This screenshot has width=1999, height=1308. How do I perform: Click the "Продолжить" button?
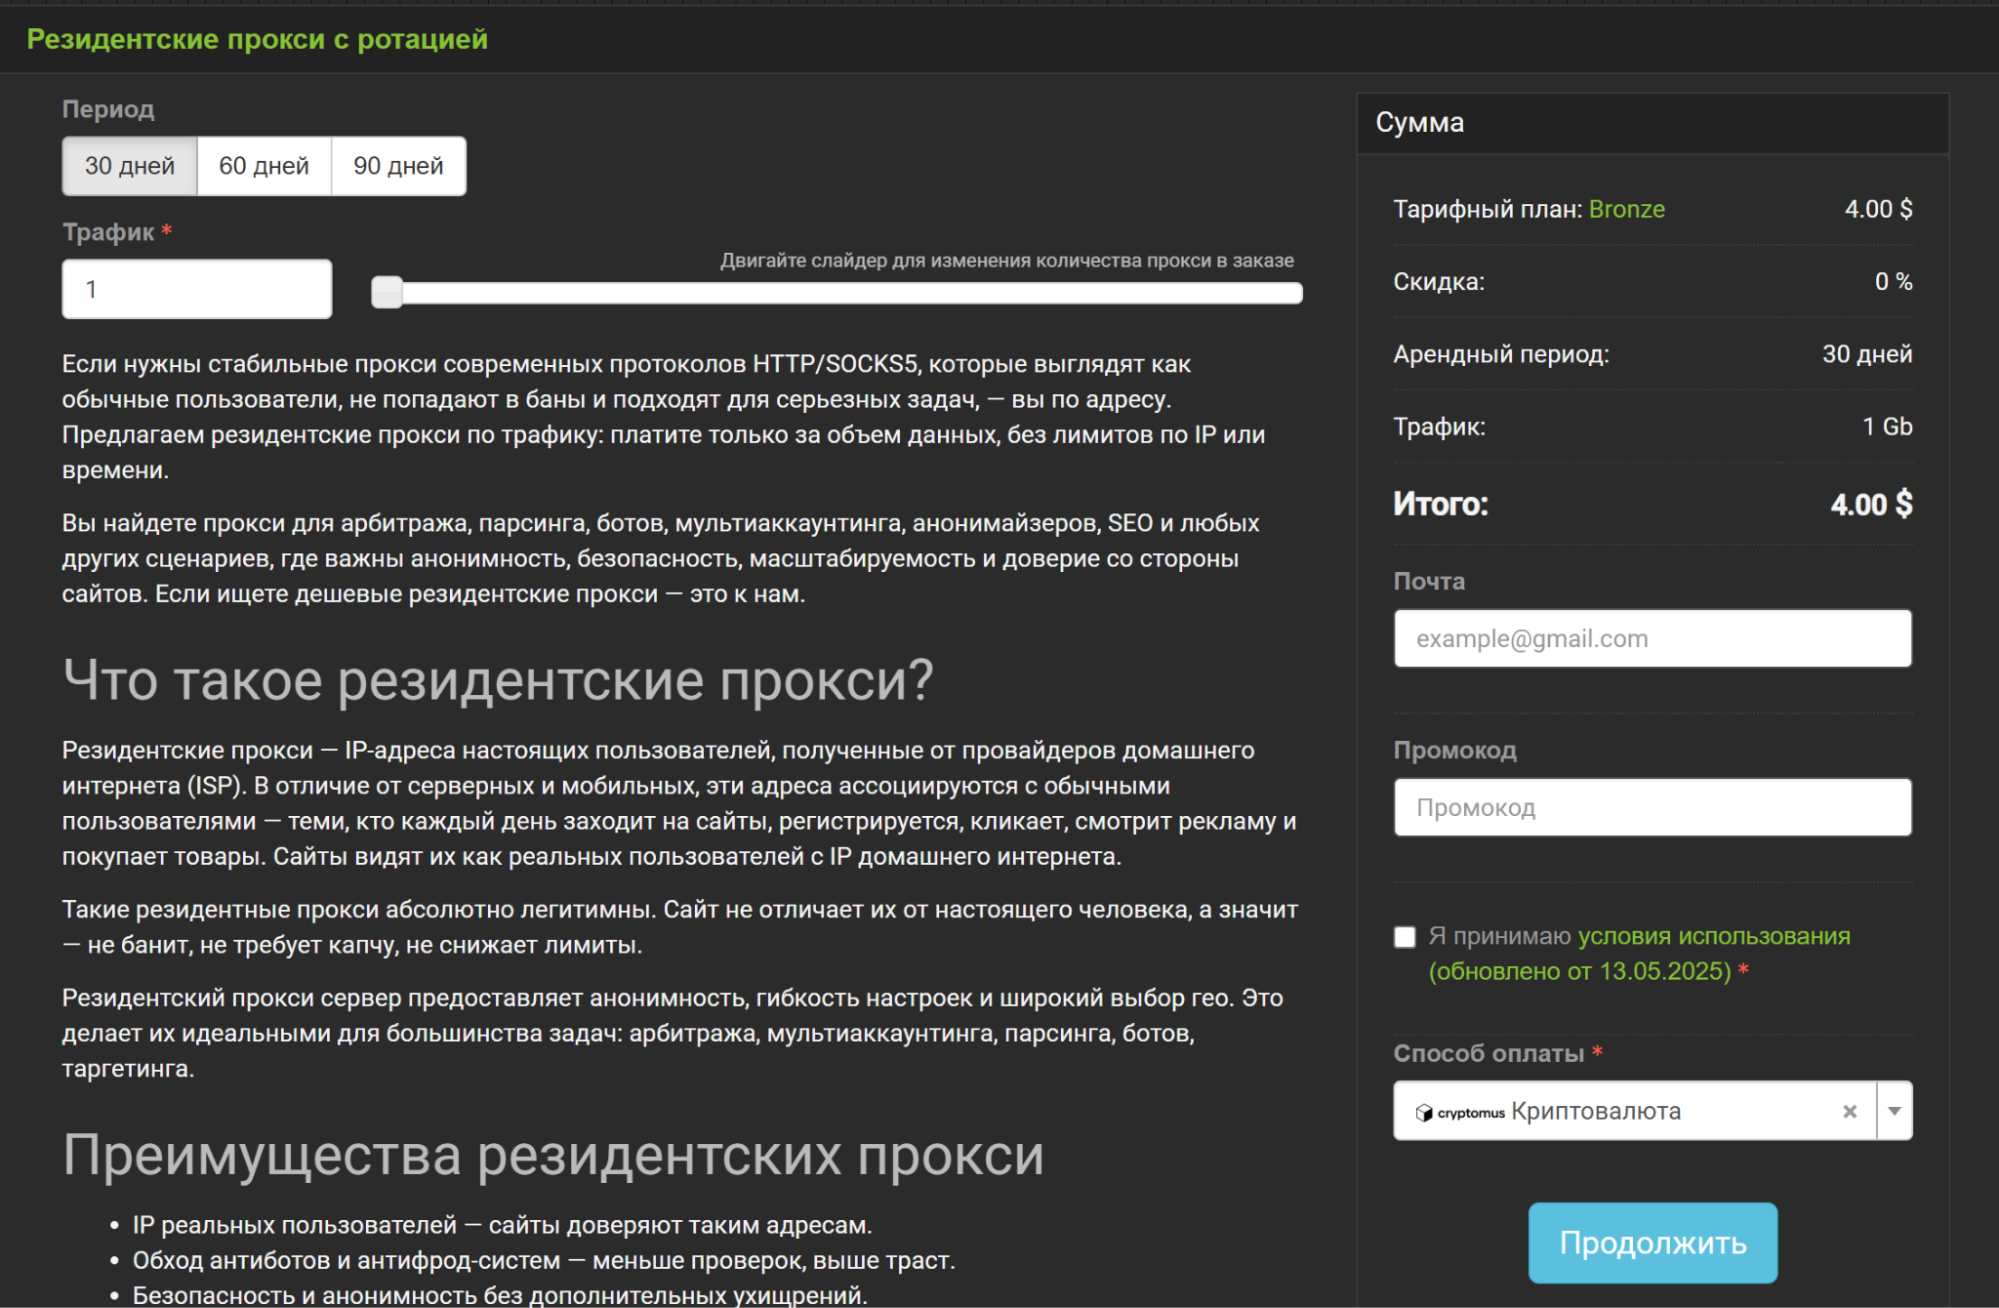(x=1653, y=1243)
